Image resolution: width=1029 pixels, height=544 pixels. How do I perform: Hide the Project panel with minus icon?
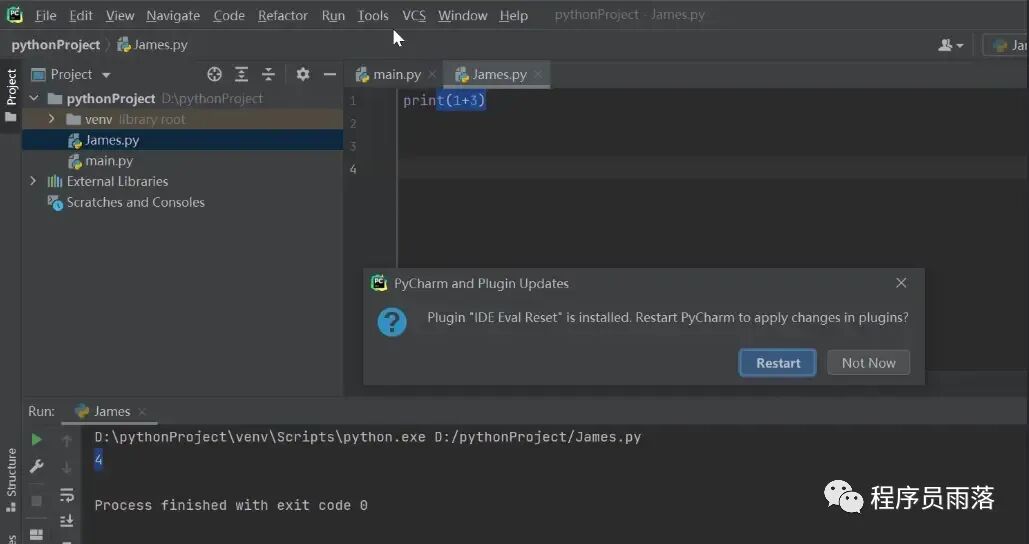pos(329,74)
